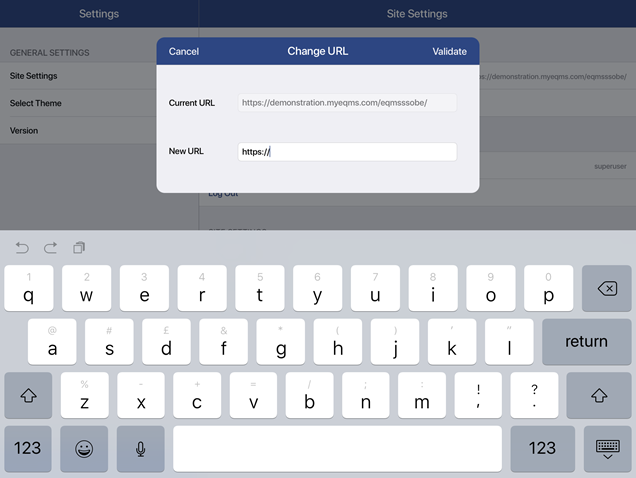Tap the backspace delete key
The height and width of the screenshot is (478, 636).
607,289
